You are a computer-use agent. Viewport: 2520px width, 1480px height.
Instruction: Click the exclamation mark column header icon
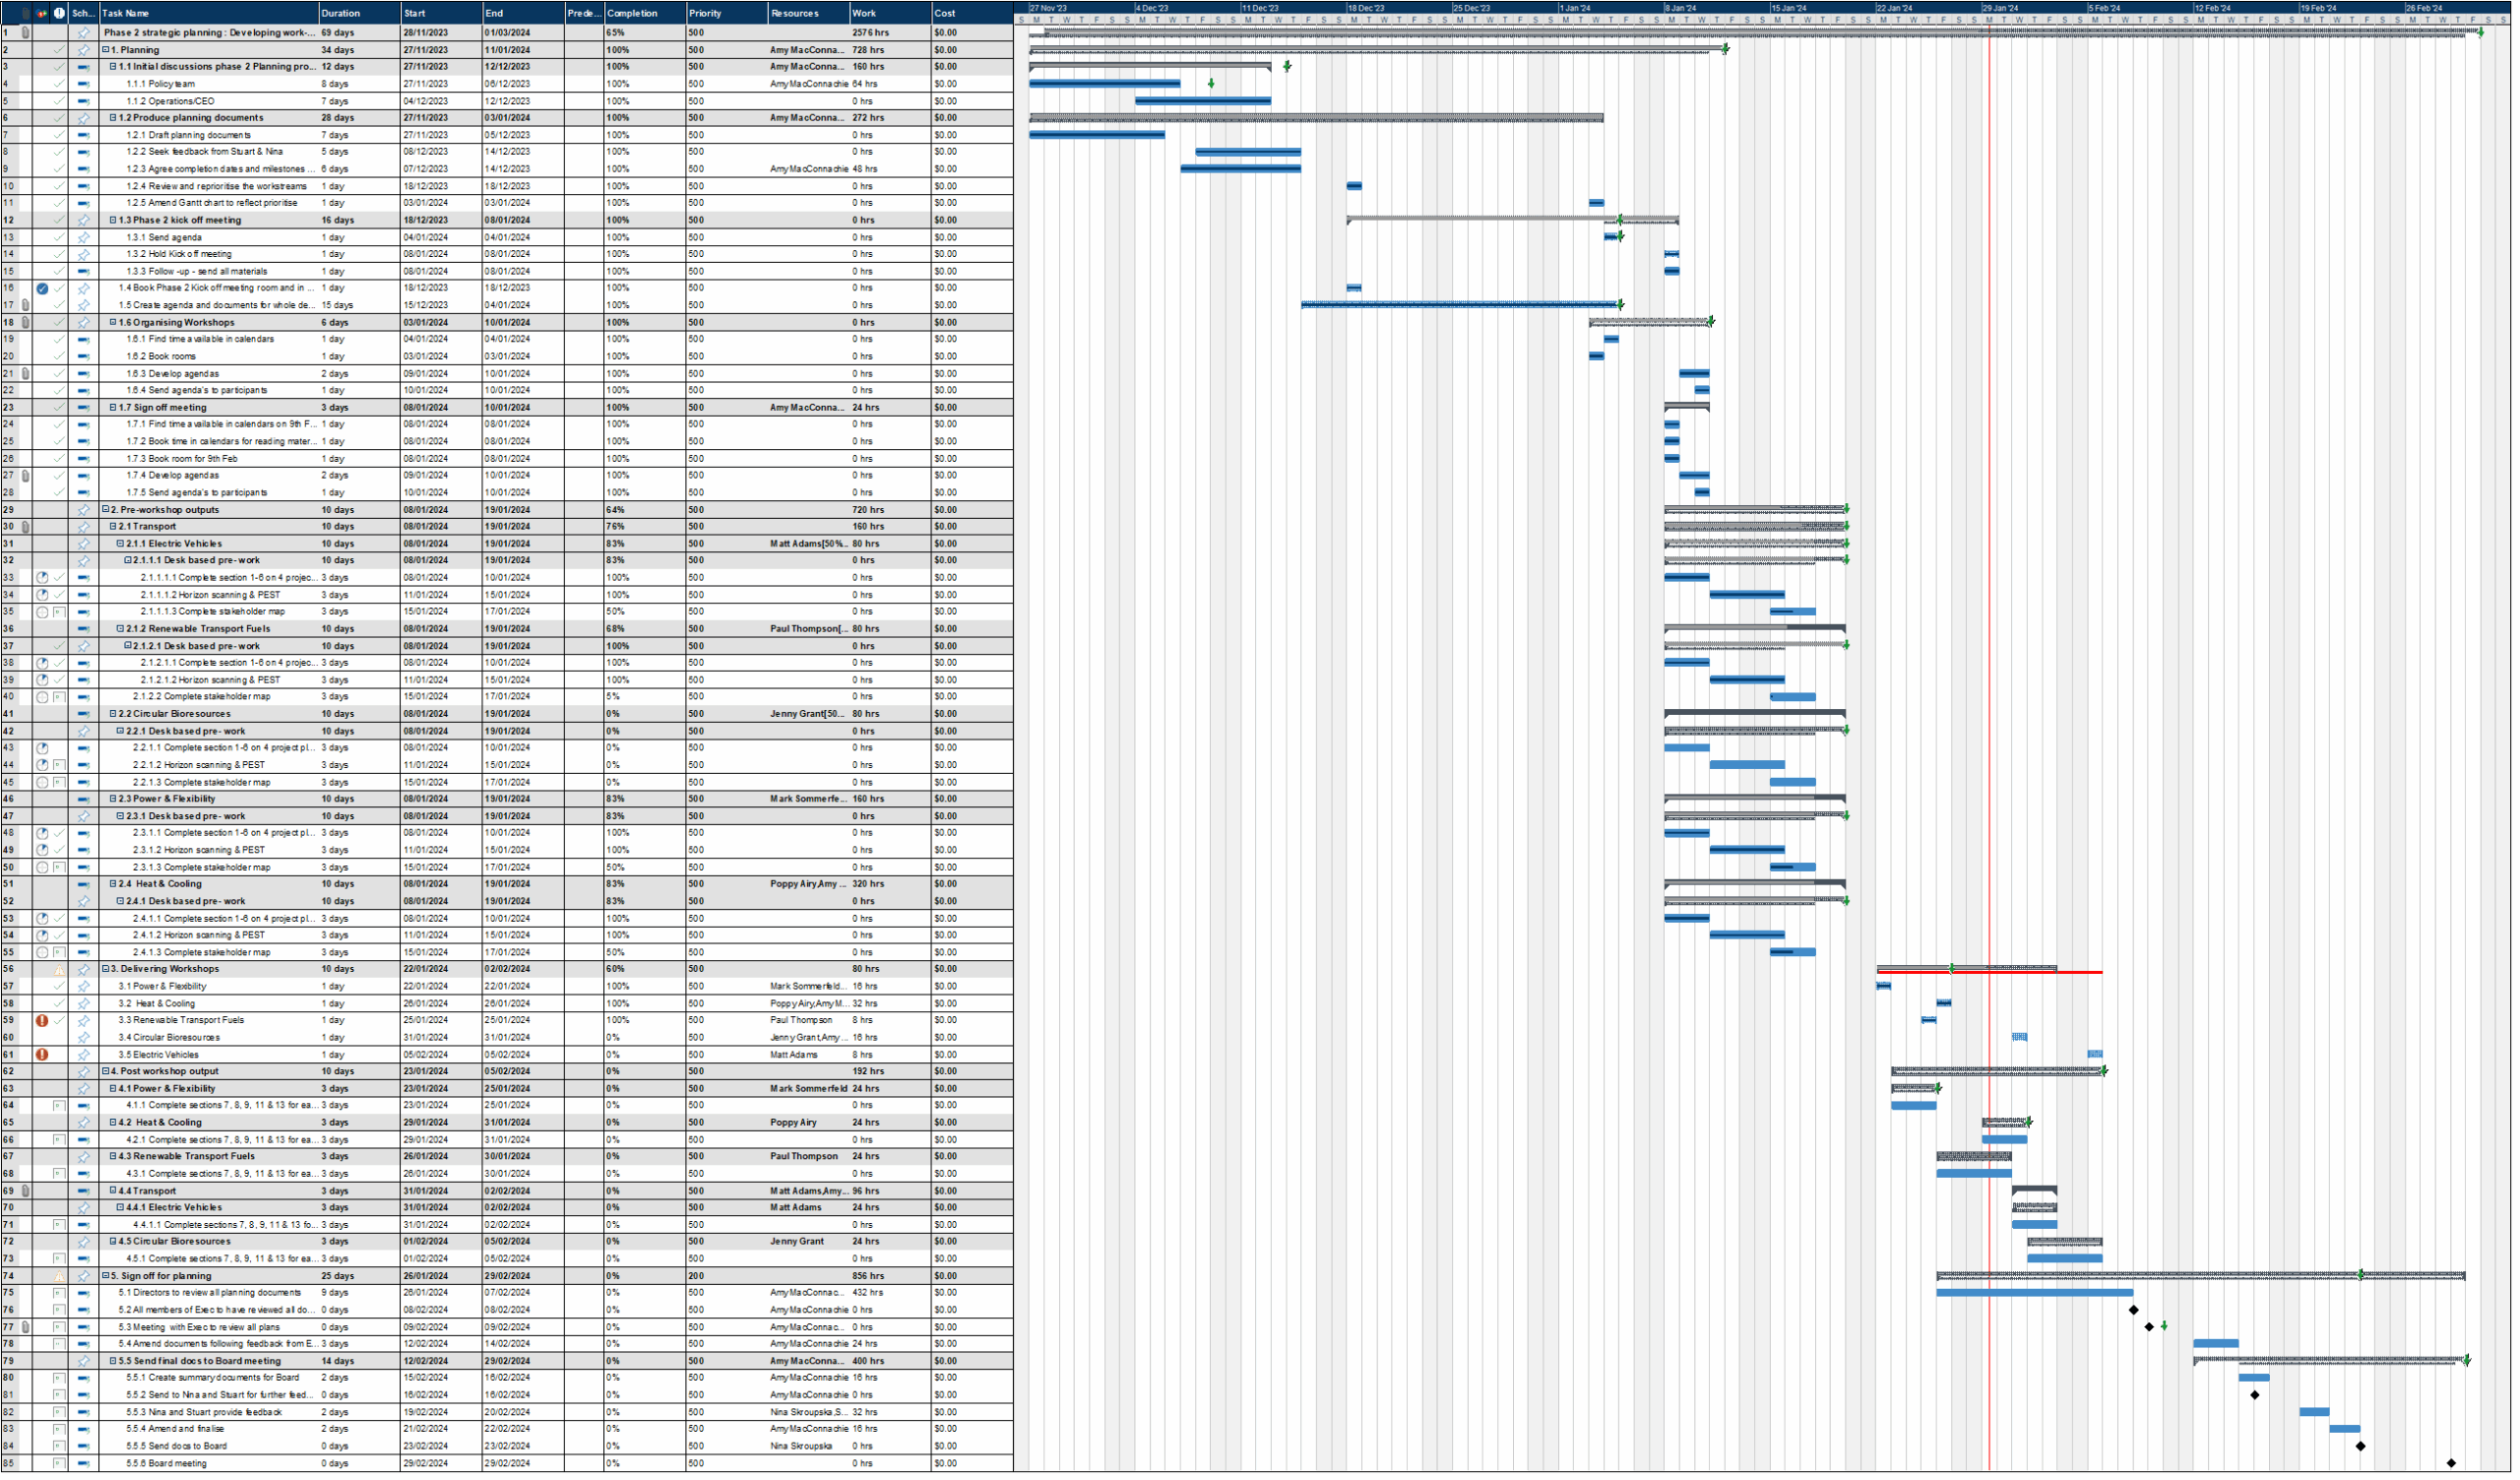[x=60, y=13]
